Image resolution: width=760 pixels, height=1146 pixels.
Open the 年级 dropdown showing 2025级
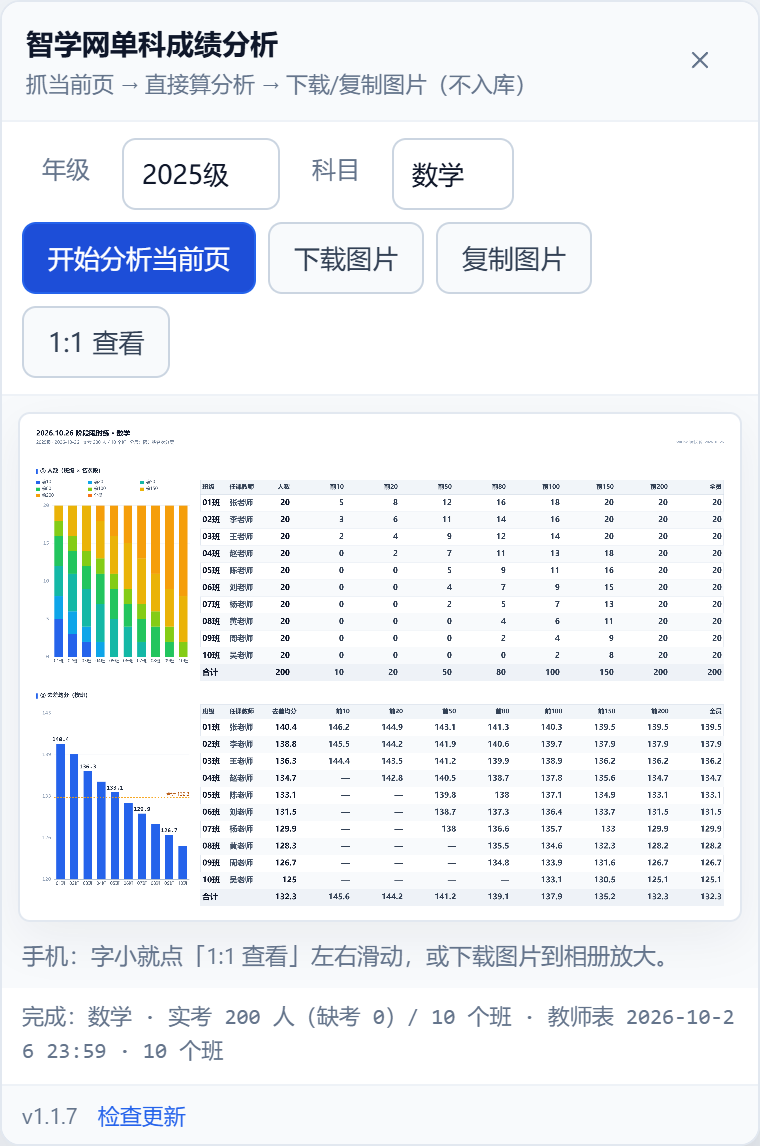click(201, 174)
